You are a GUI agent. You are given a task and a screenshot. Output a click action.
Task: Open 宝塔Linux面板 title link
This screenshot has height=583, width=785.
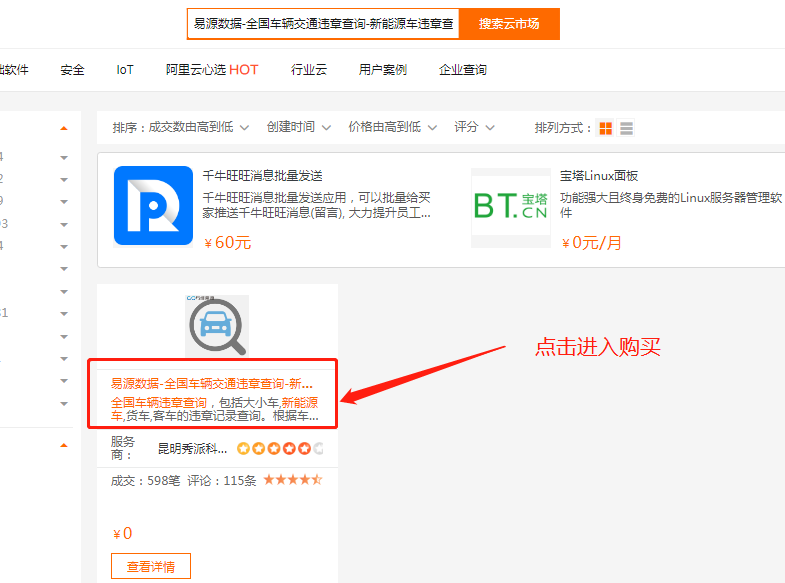(599, 176)
